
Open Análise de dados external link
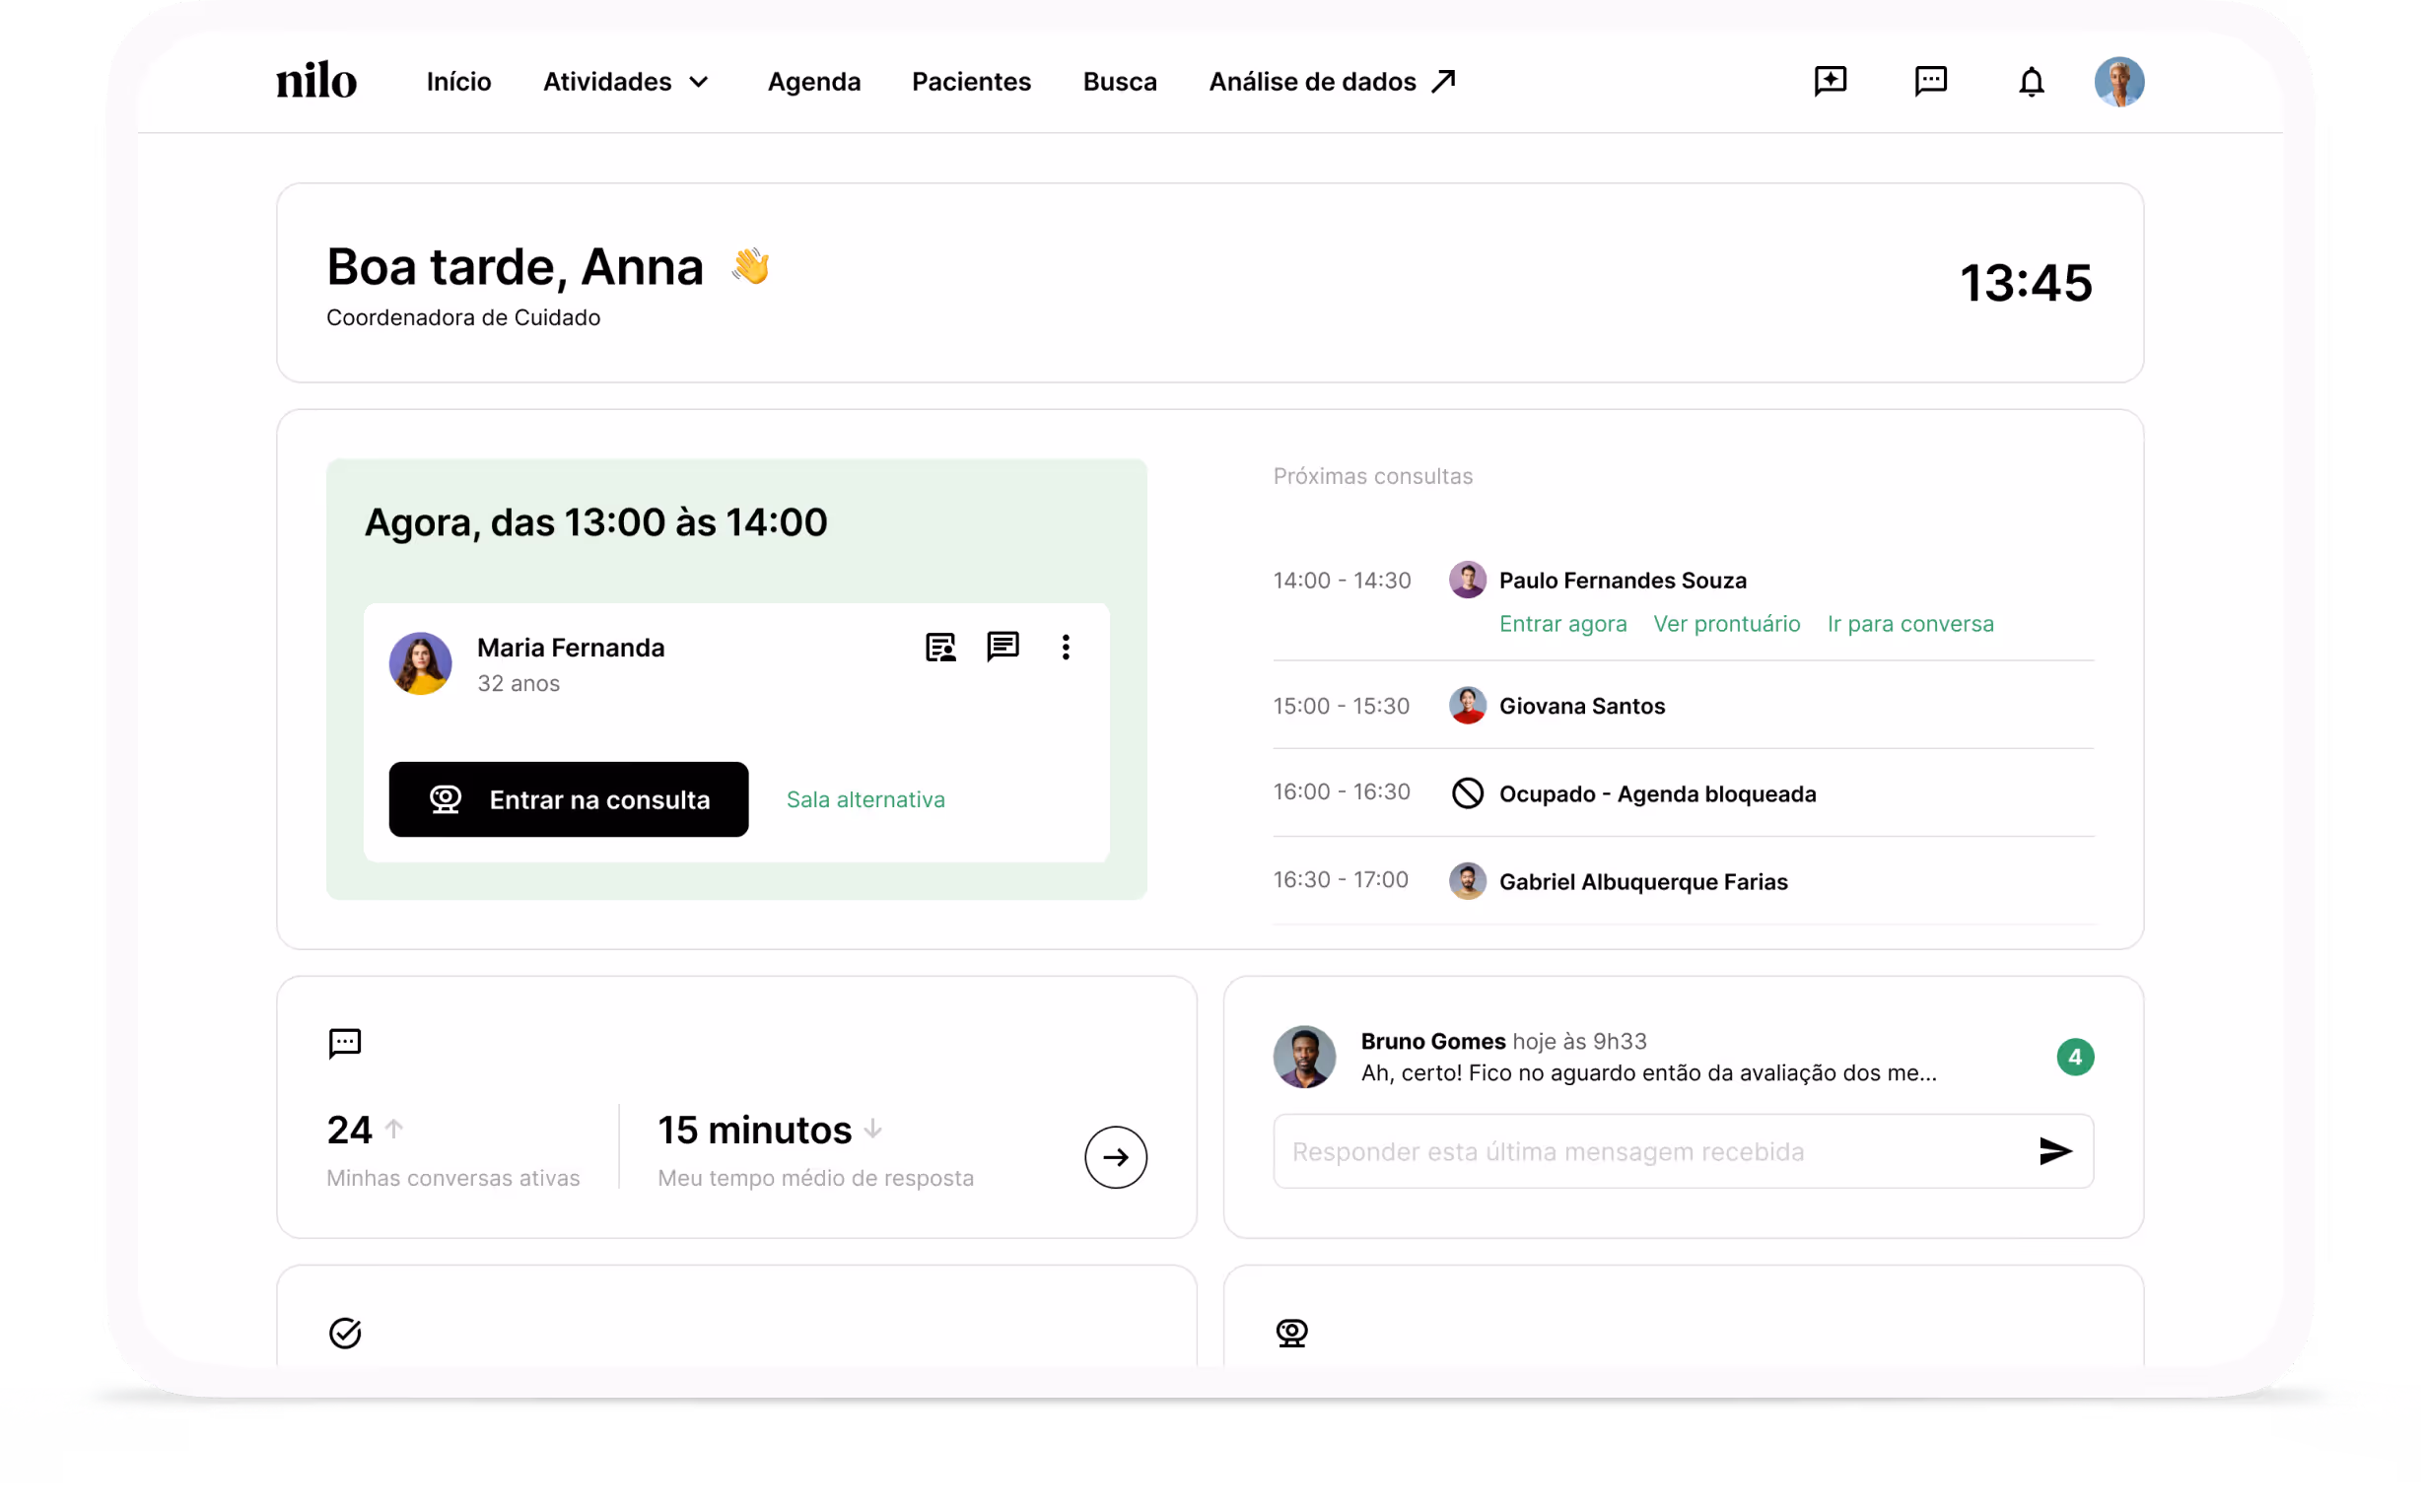pos(1331,81)
